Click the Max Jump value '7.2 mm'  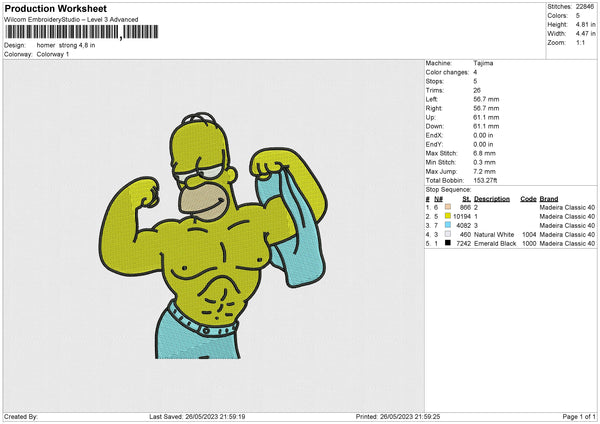[x=484, y=171]
